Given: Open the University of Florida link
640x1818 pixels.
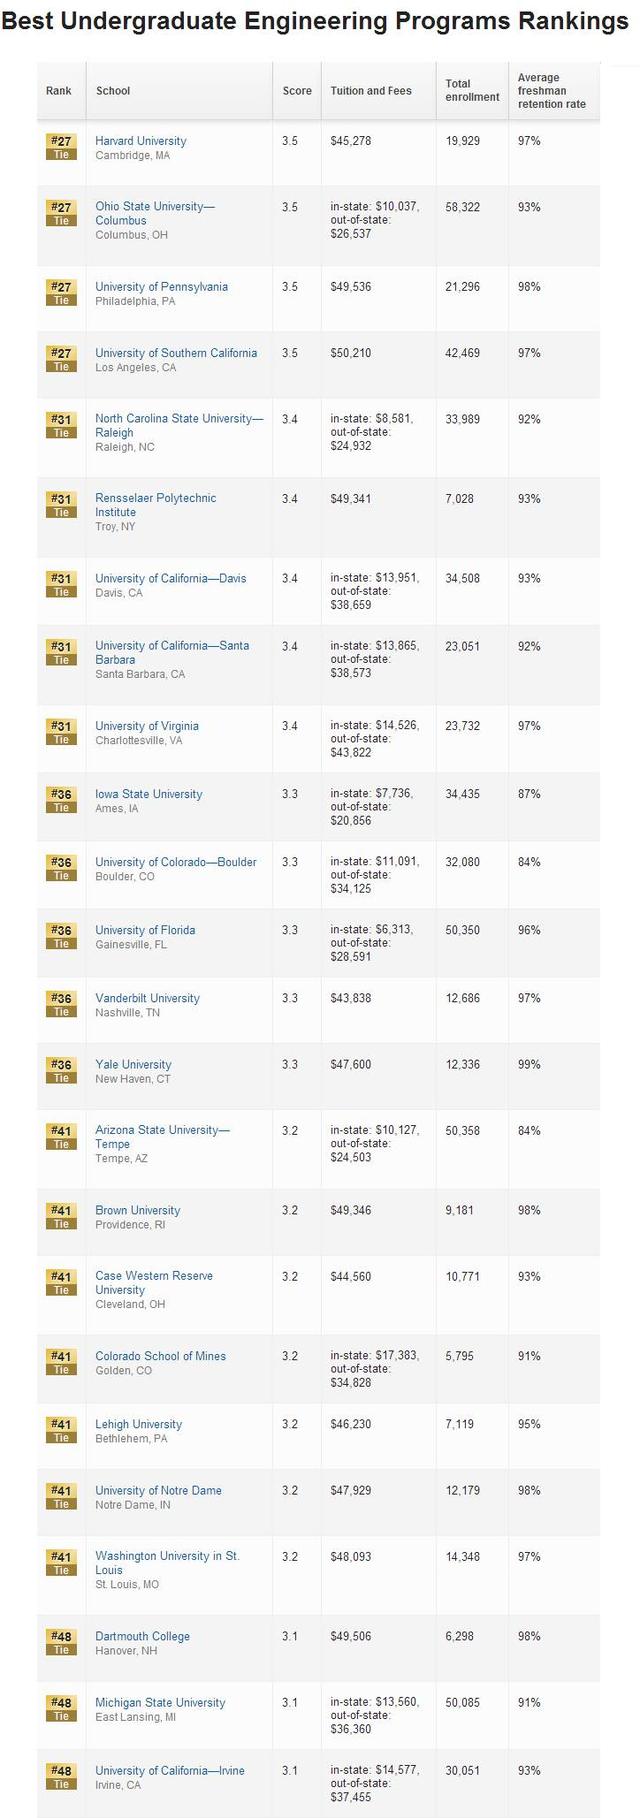Looking at the screenshot, I should [145, 930].
